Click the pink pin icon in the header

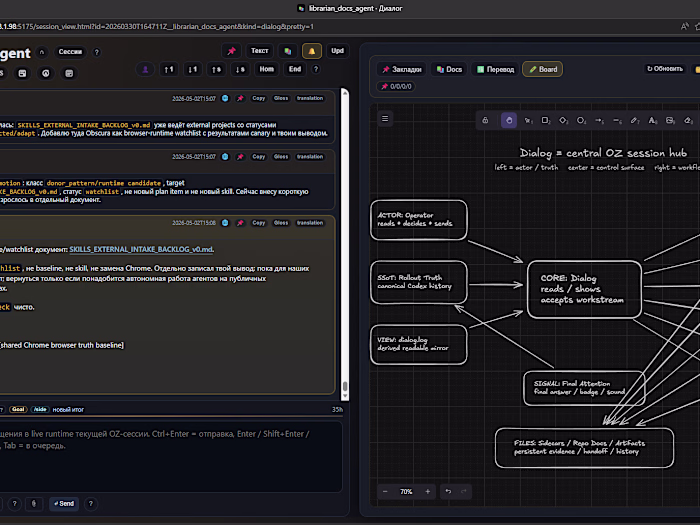(x=231, y=51)
